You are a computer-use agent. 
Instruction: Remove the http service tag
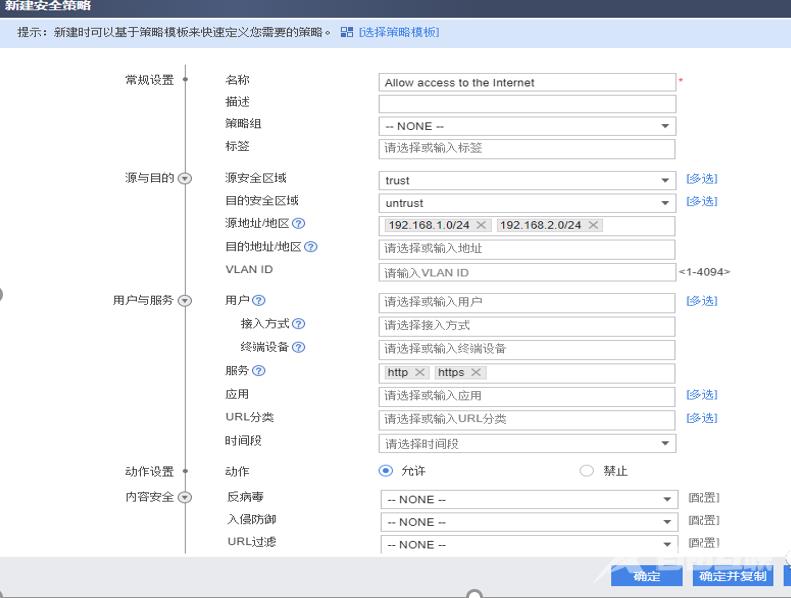click(420, 372)
